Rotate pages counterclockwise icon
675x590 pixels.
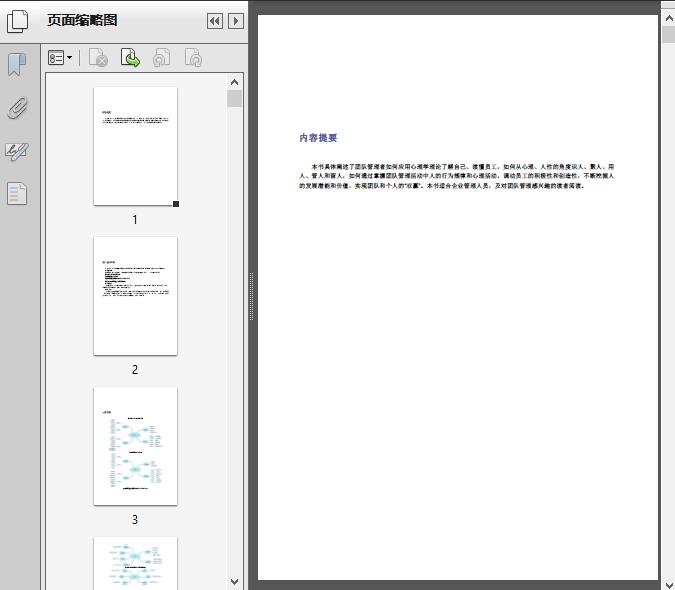tap(161, 58)
